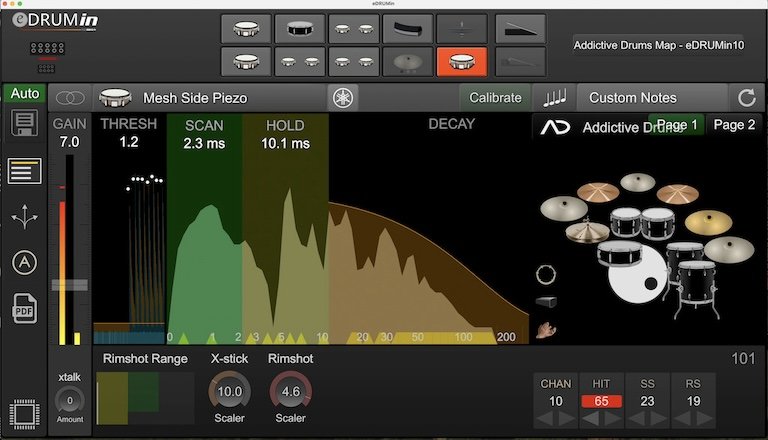Screen dimensions: 768x440
Task: Click the floppy disk save icon
Action: tap(24, 122)
